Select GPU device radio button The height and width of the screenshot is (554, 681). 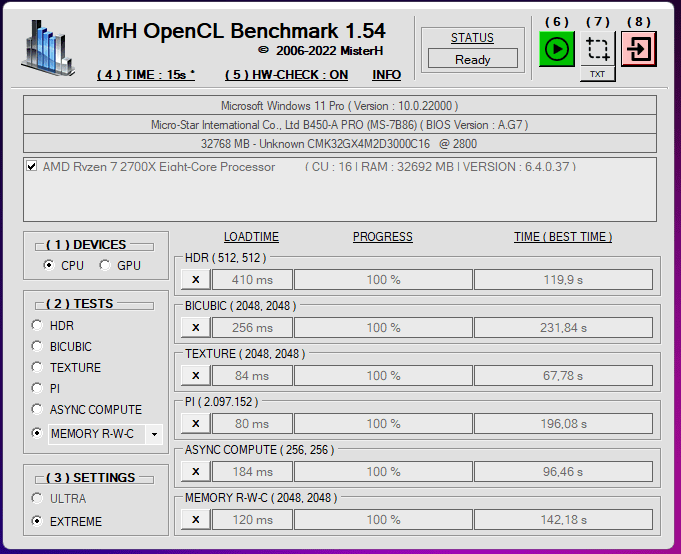105,265
